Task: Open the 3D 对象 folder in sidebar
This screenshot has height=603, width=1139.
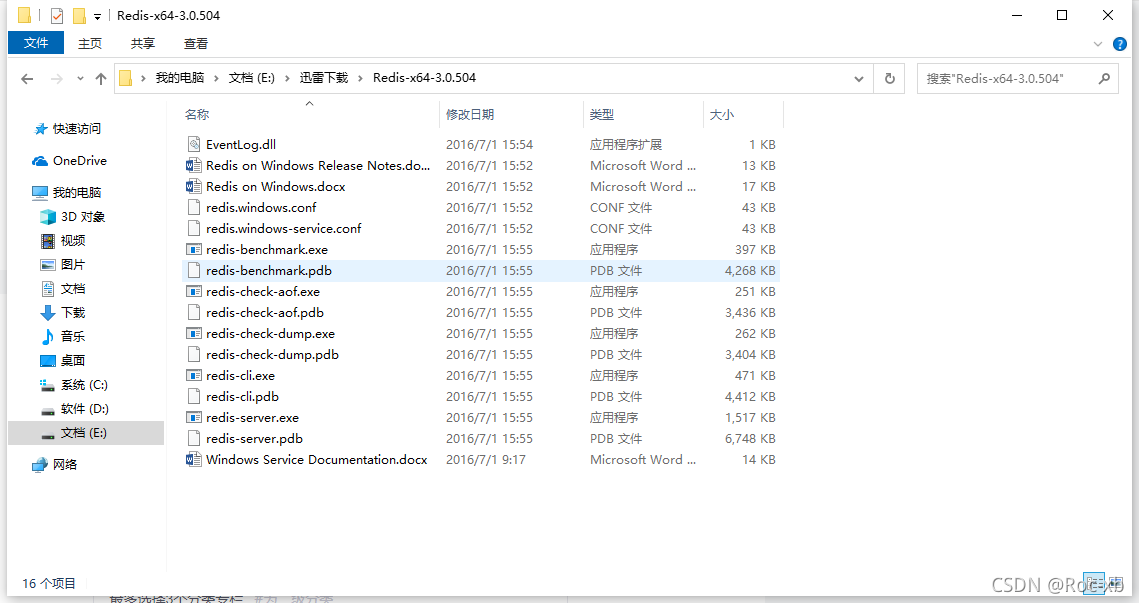Action: [73, 216]
